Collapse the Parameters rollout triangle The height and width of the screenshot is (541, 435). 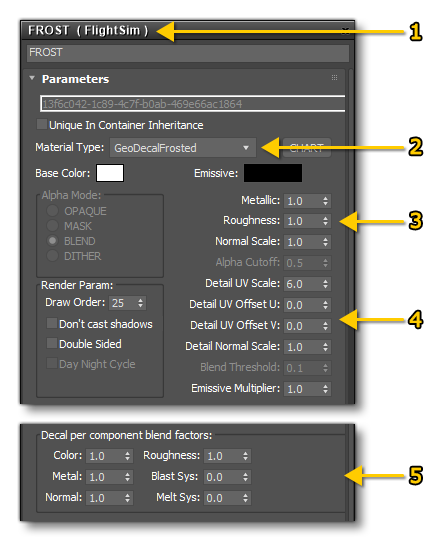[32, 78]
